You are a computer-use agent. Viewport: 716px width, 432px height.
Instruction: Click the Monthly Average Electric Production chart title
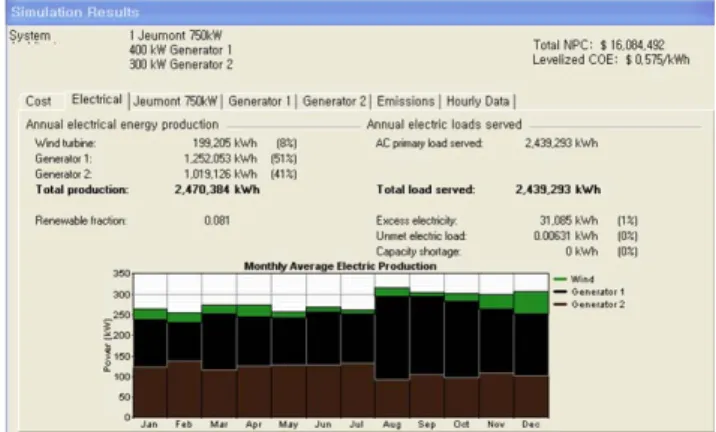pyautogui.click(x=340, y=266)
